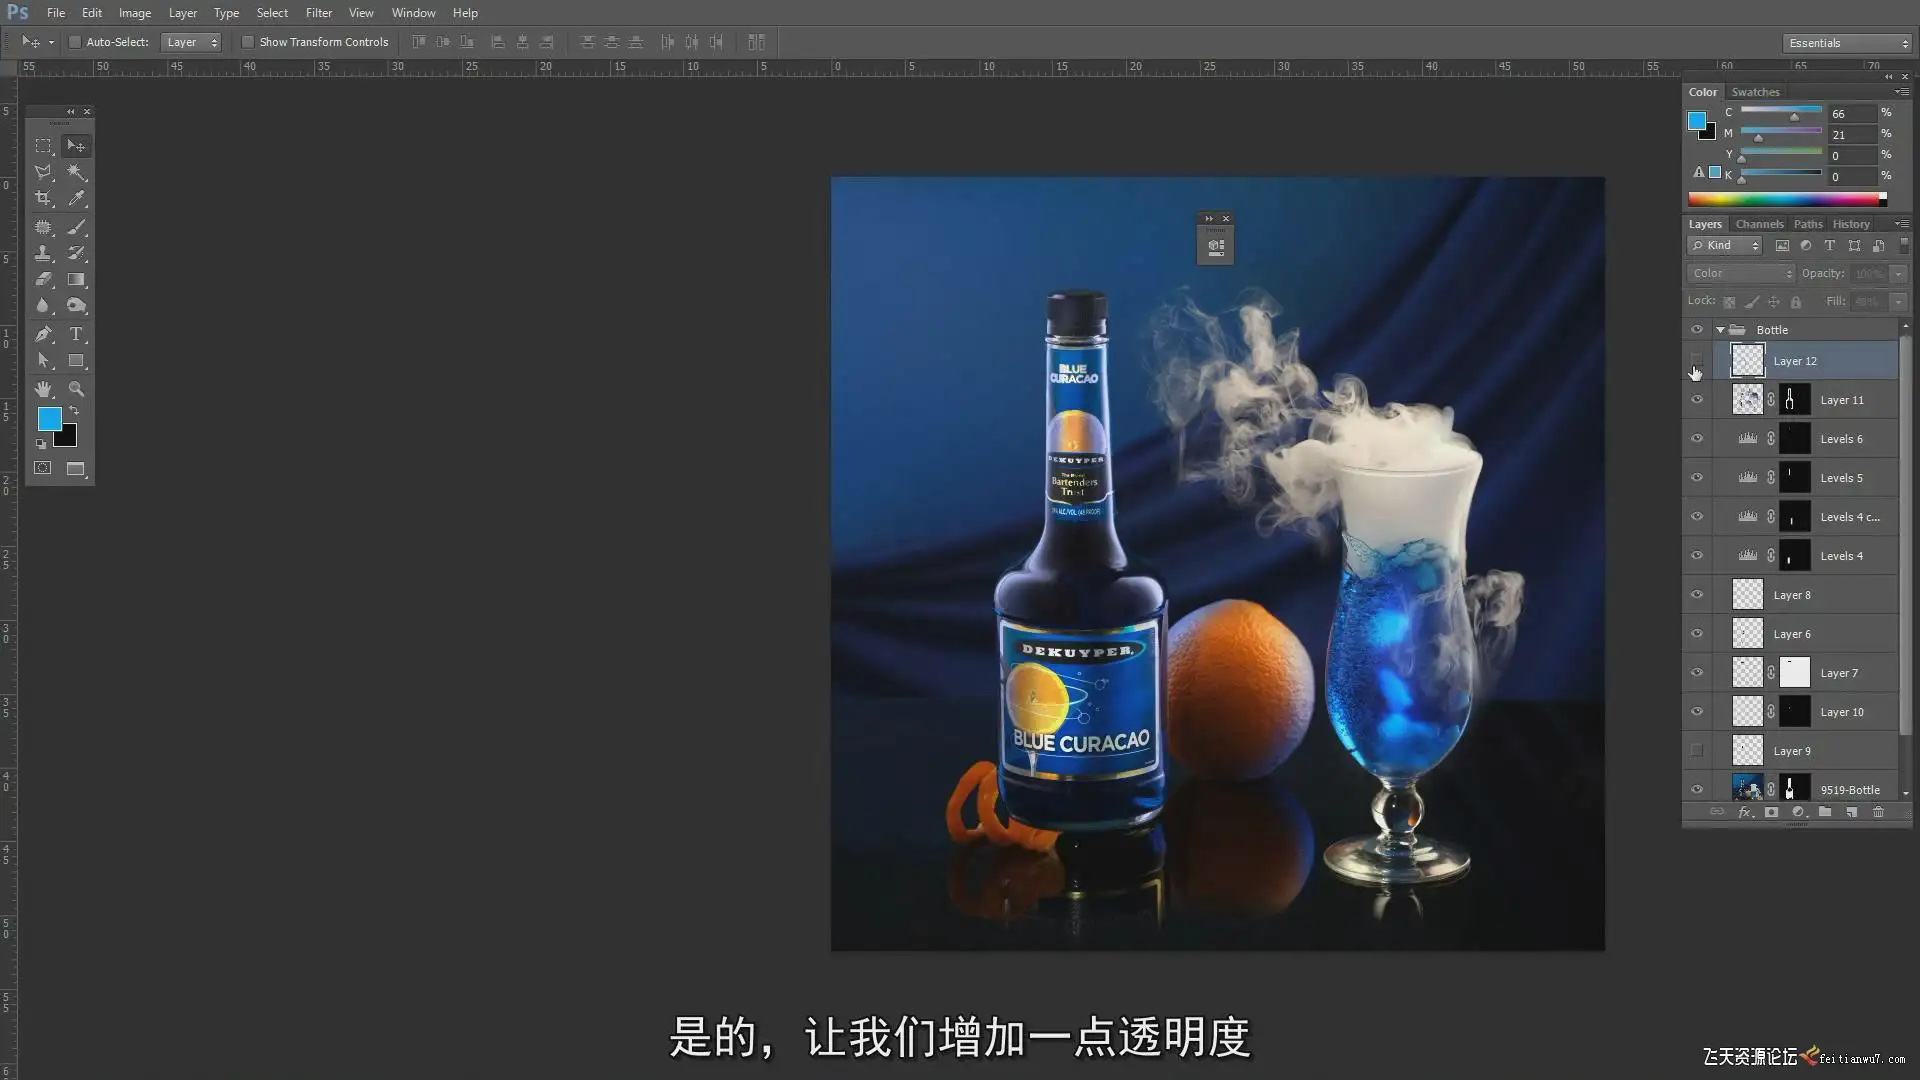Image resolution: width=1920 pixels, height=1080 pixels.
Task: Hide the Layer 11 visibility eye
Action: pyautogui.click(x=1697, y=400)
